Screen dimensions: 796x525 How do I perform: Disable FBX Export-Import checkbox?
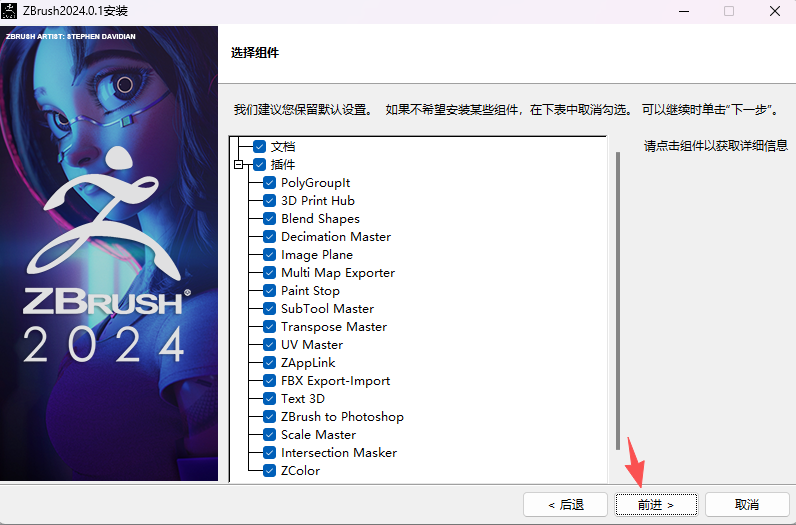point(270,381)
